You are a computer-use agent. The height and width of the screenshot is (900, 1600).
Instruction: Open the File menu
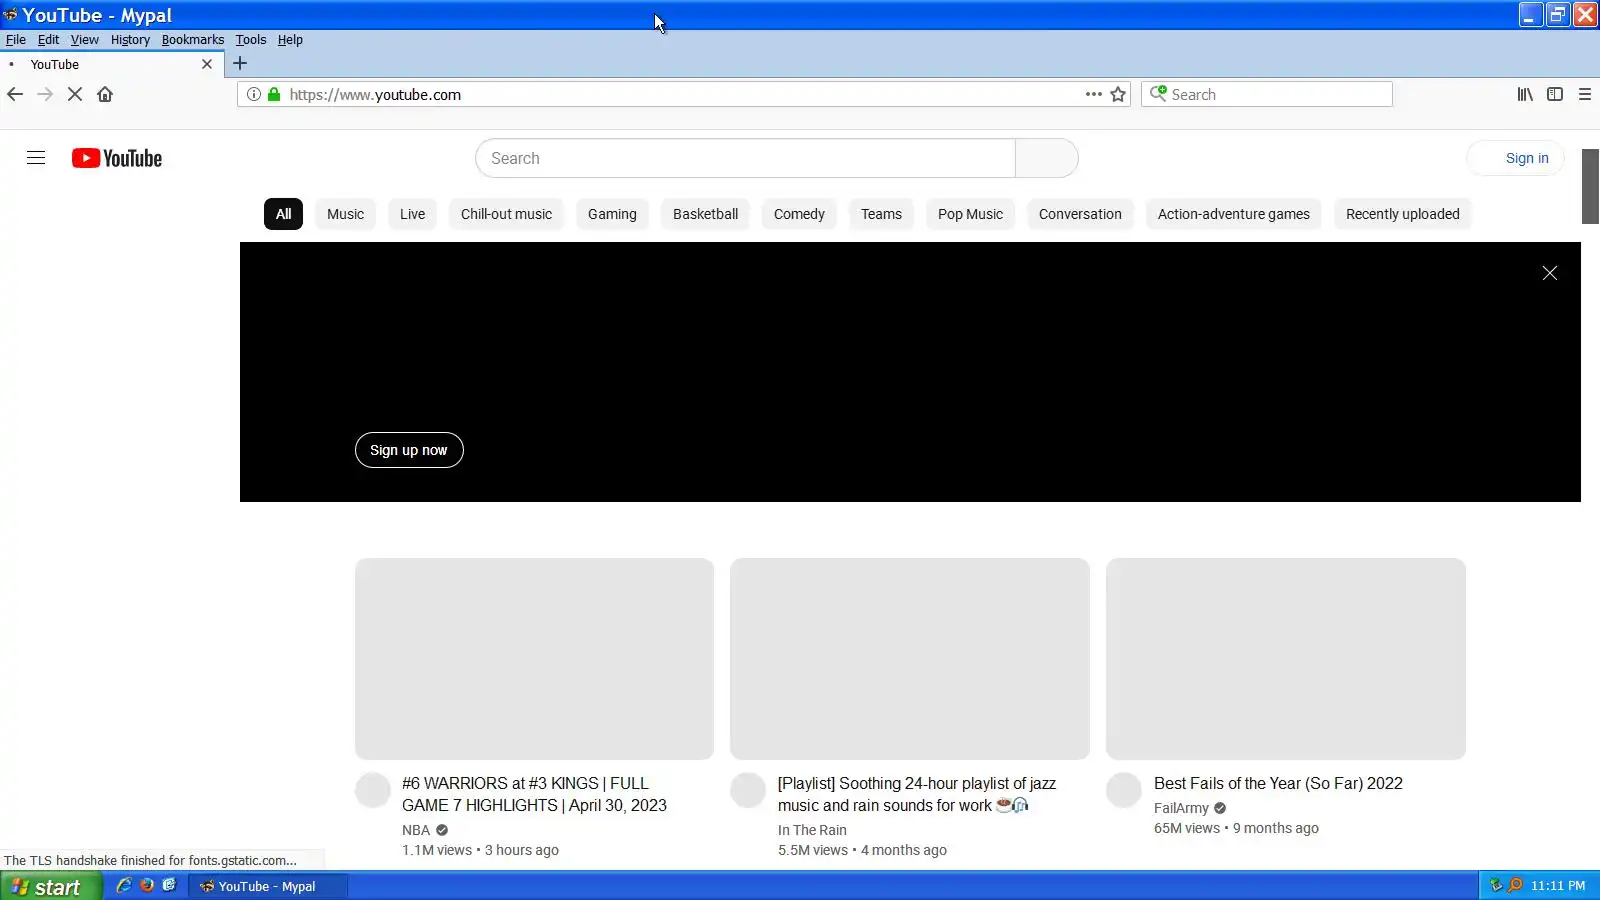16,40
